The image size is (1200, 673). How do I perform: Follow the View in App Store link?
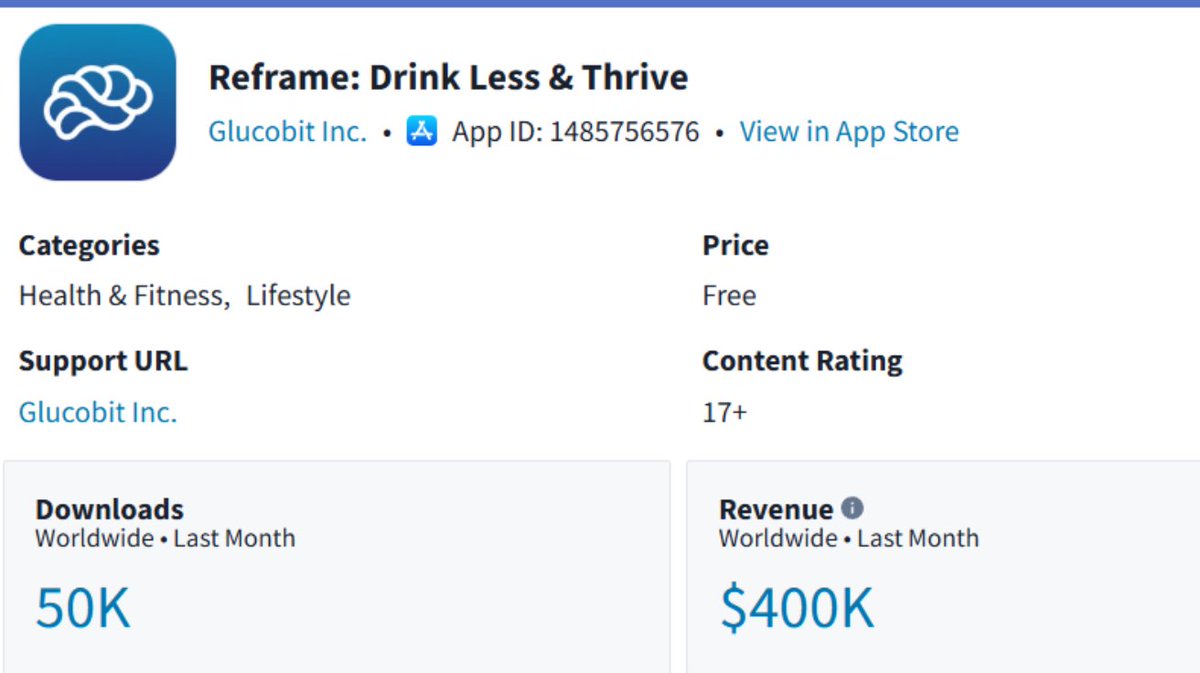(849, 131)
